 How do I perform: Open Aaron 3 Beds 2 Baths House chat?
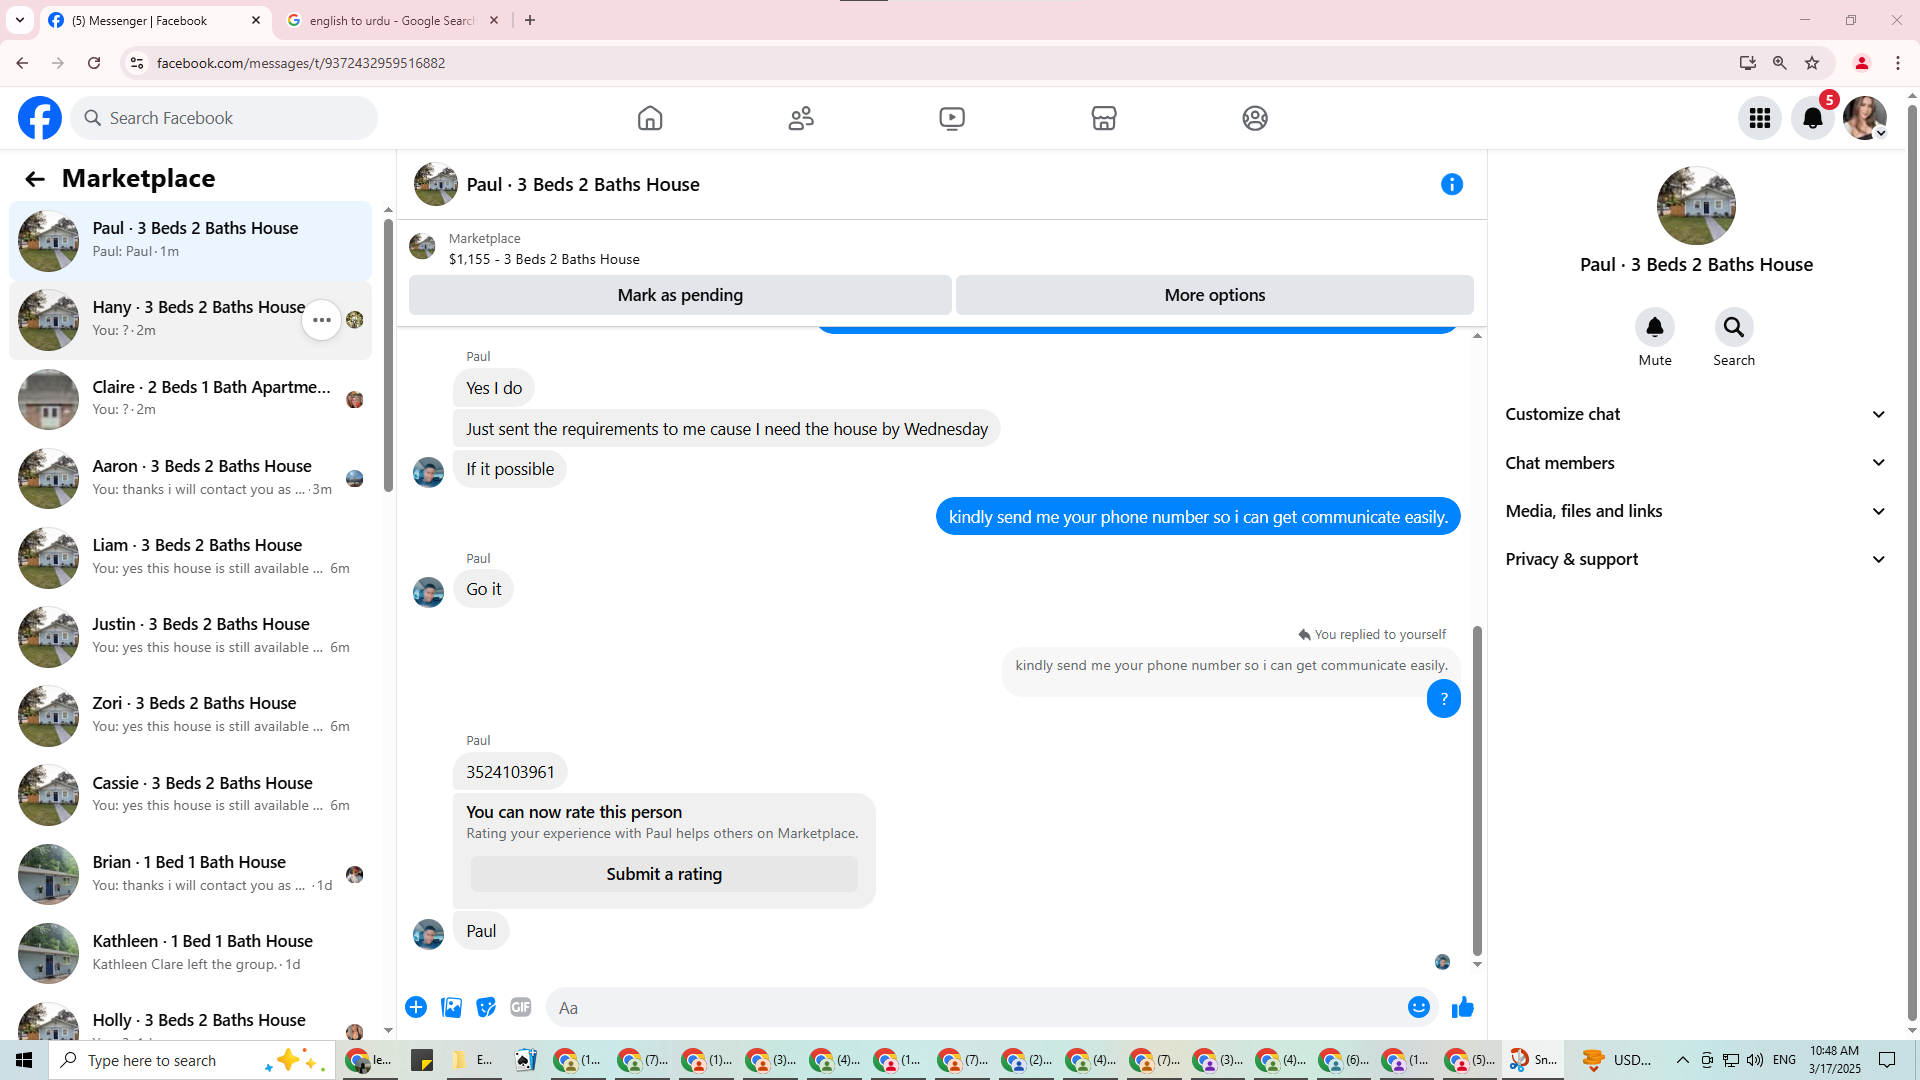click(190, 478)
